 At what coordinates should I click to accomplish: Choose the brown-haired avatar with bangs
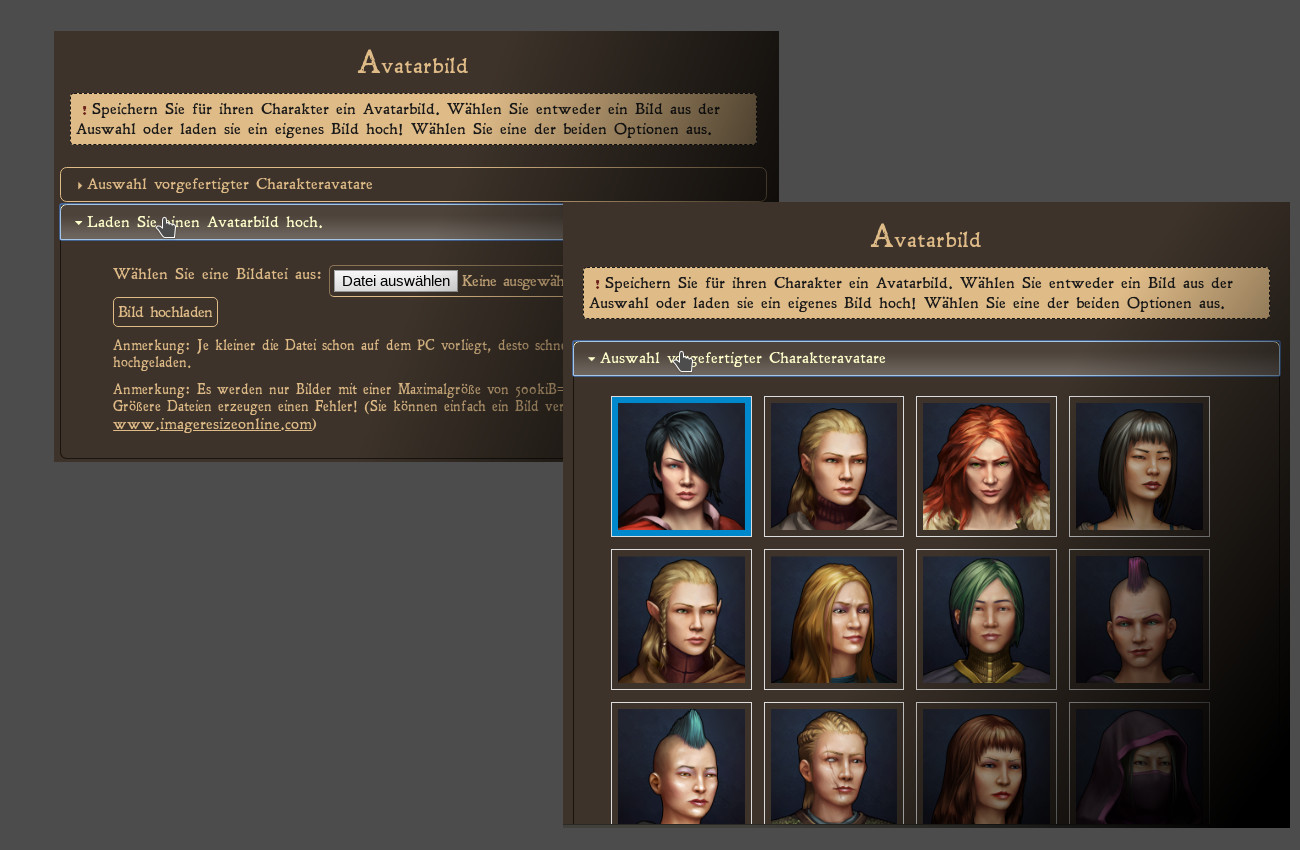[986, 764]
